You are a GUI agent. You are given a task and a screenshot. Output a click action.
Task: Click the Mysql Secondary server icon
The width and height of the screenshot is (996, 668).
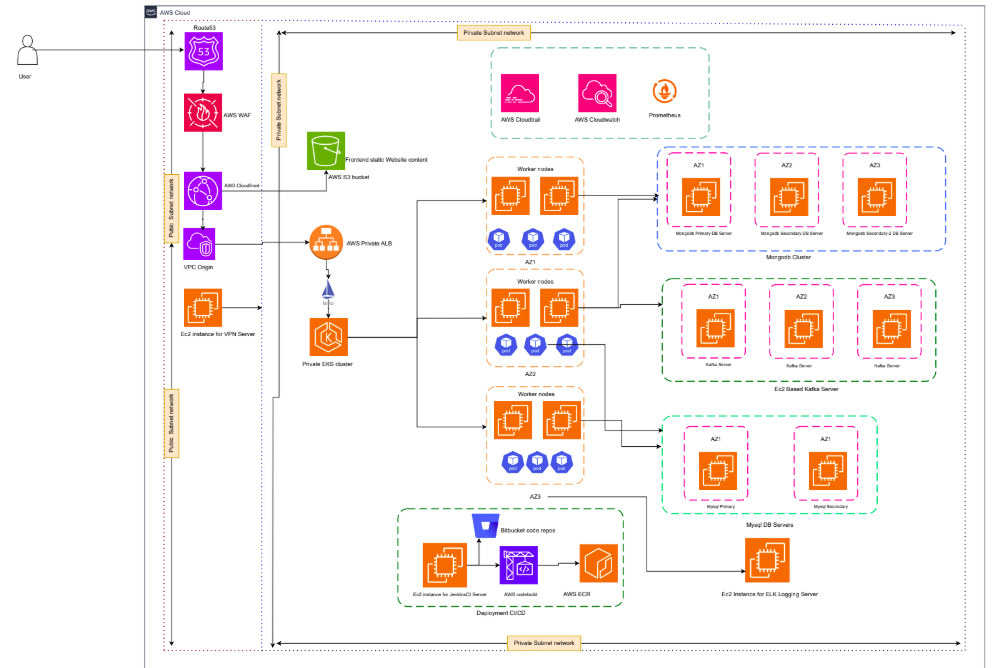(x=825, y=471)
